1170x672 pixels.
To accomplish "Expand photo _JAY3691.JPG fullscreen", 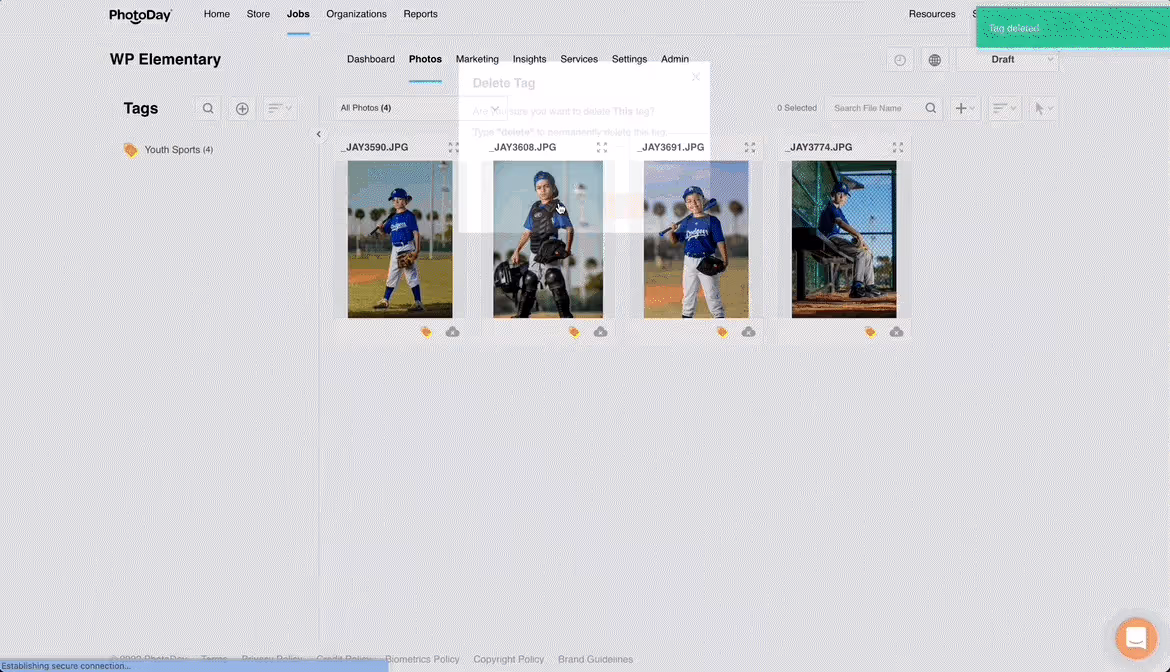I will coord(750,148).
